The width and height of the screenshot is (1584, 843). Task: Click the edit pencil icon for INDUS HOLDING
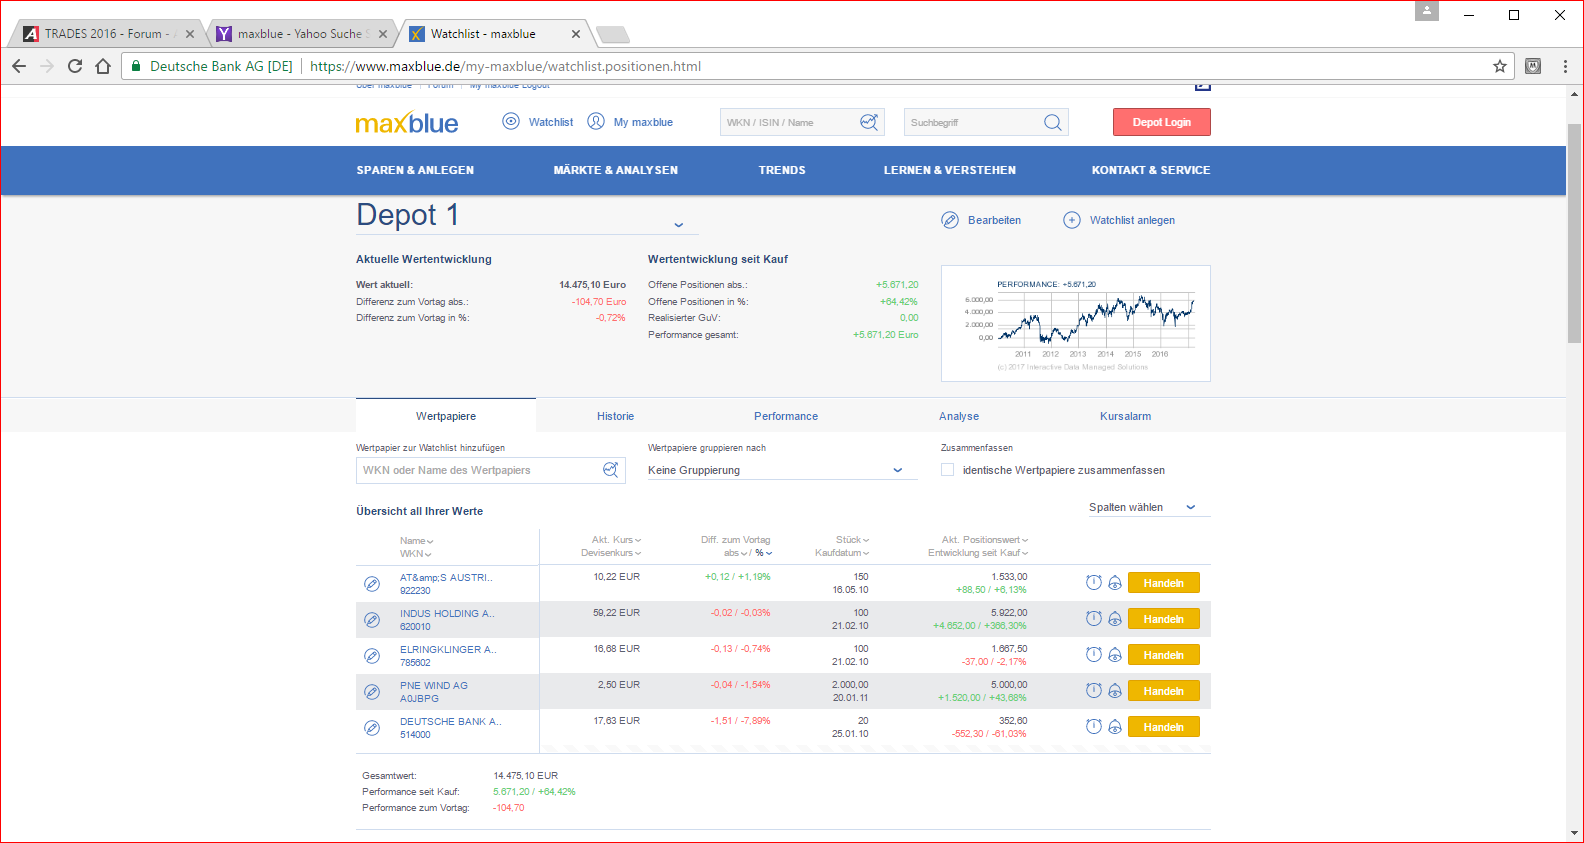point(372,620)
